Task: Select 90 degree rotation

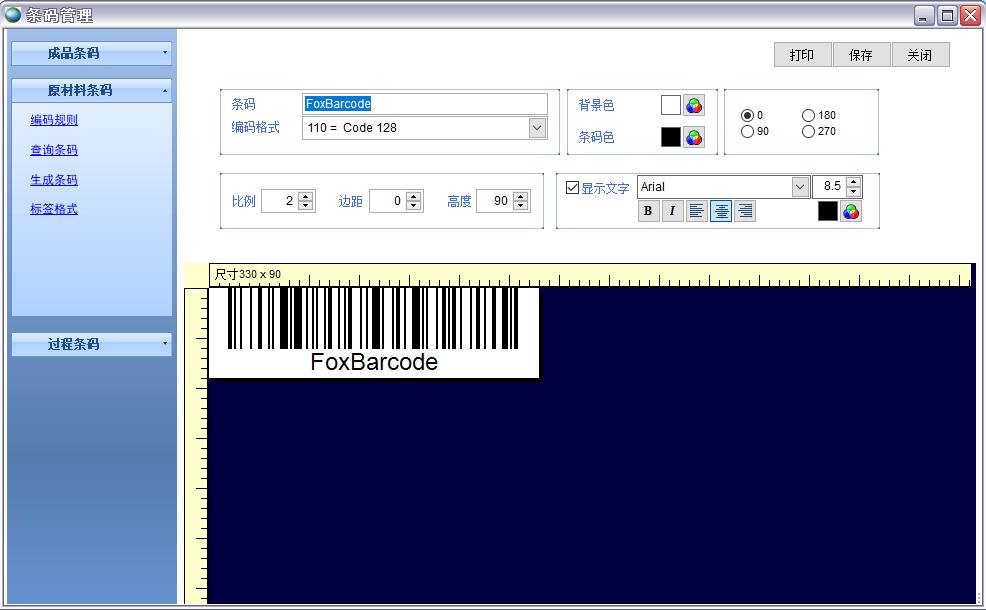Action: (x=747, y=132)
